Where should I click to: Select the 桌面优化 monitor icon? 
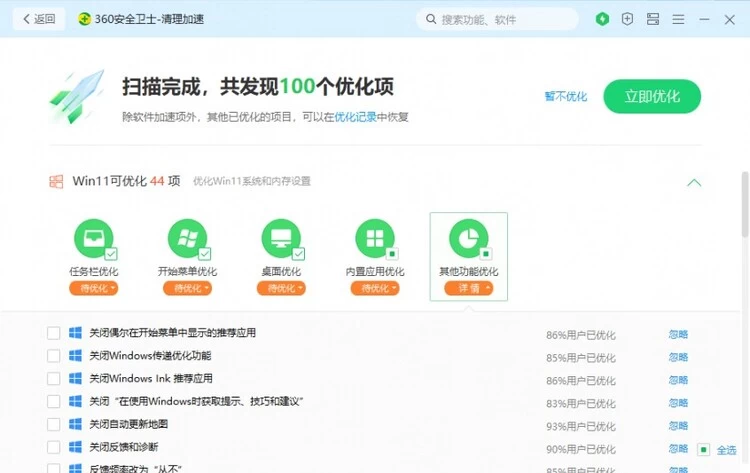pos(281,238)
